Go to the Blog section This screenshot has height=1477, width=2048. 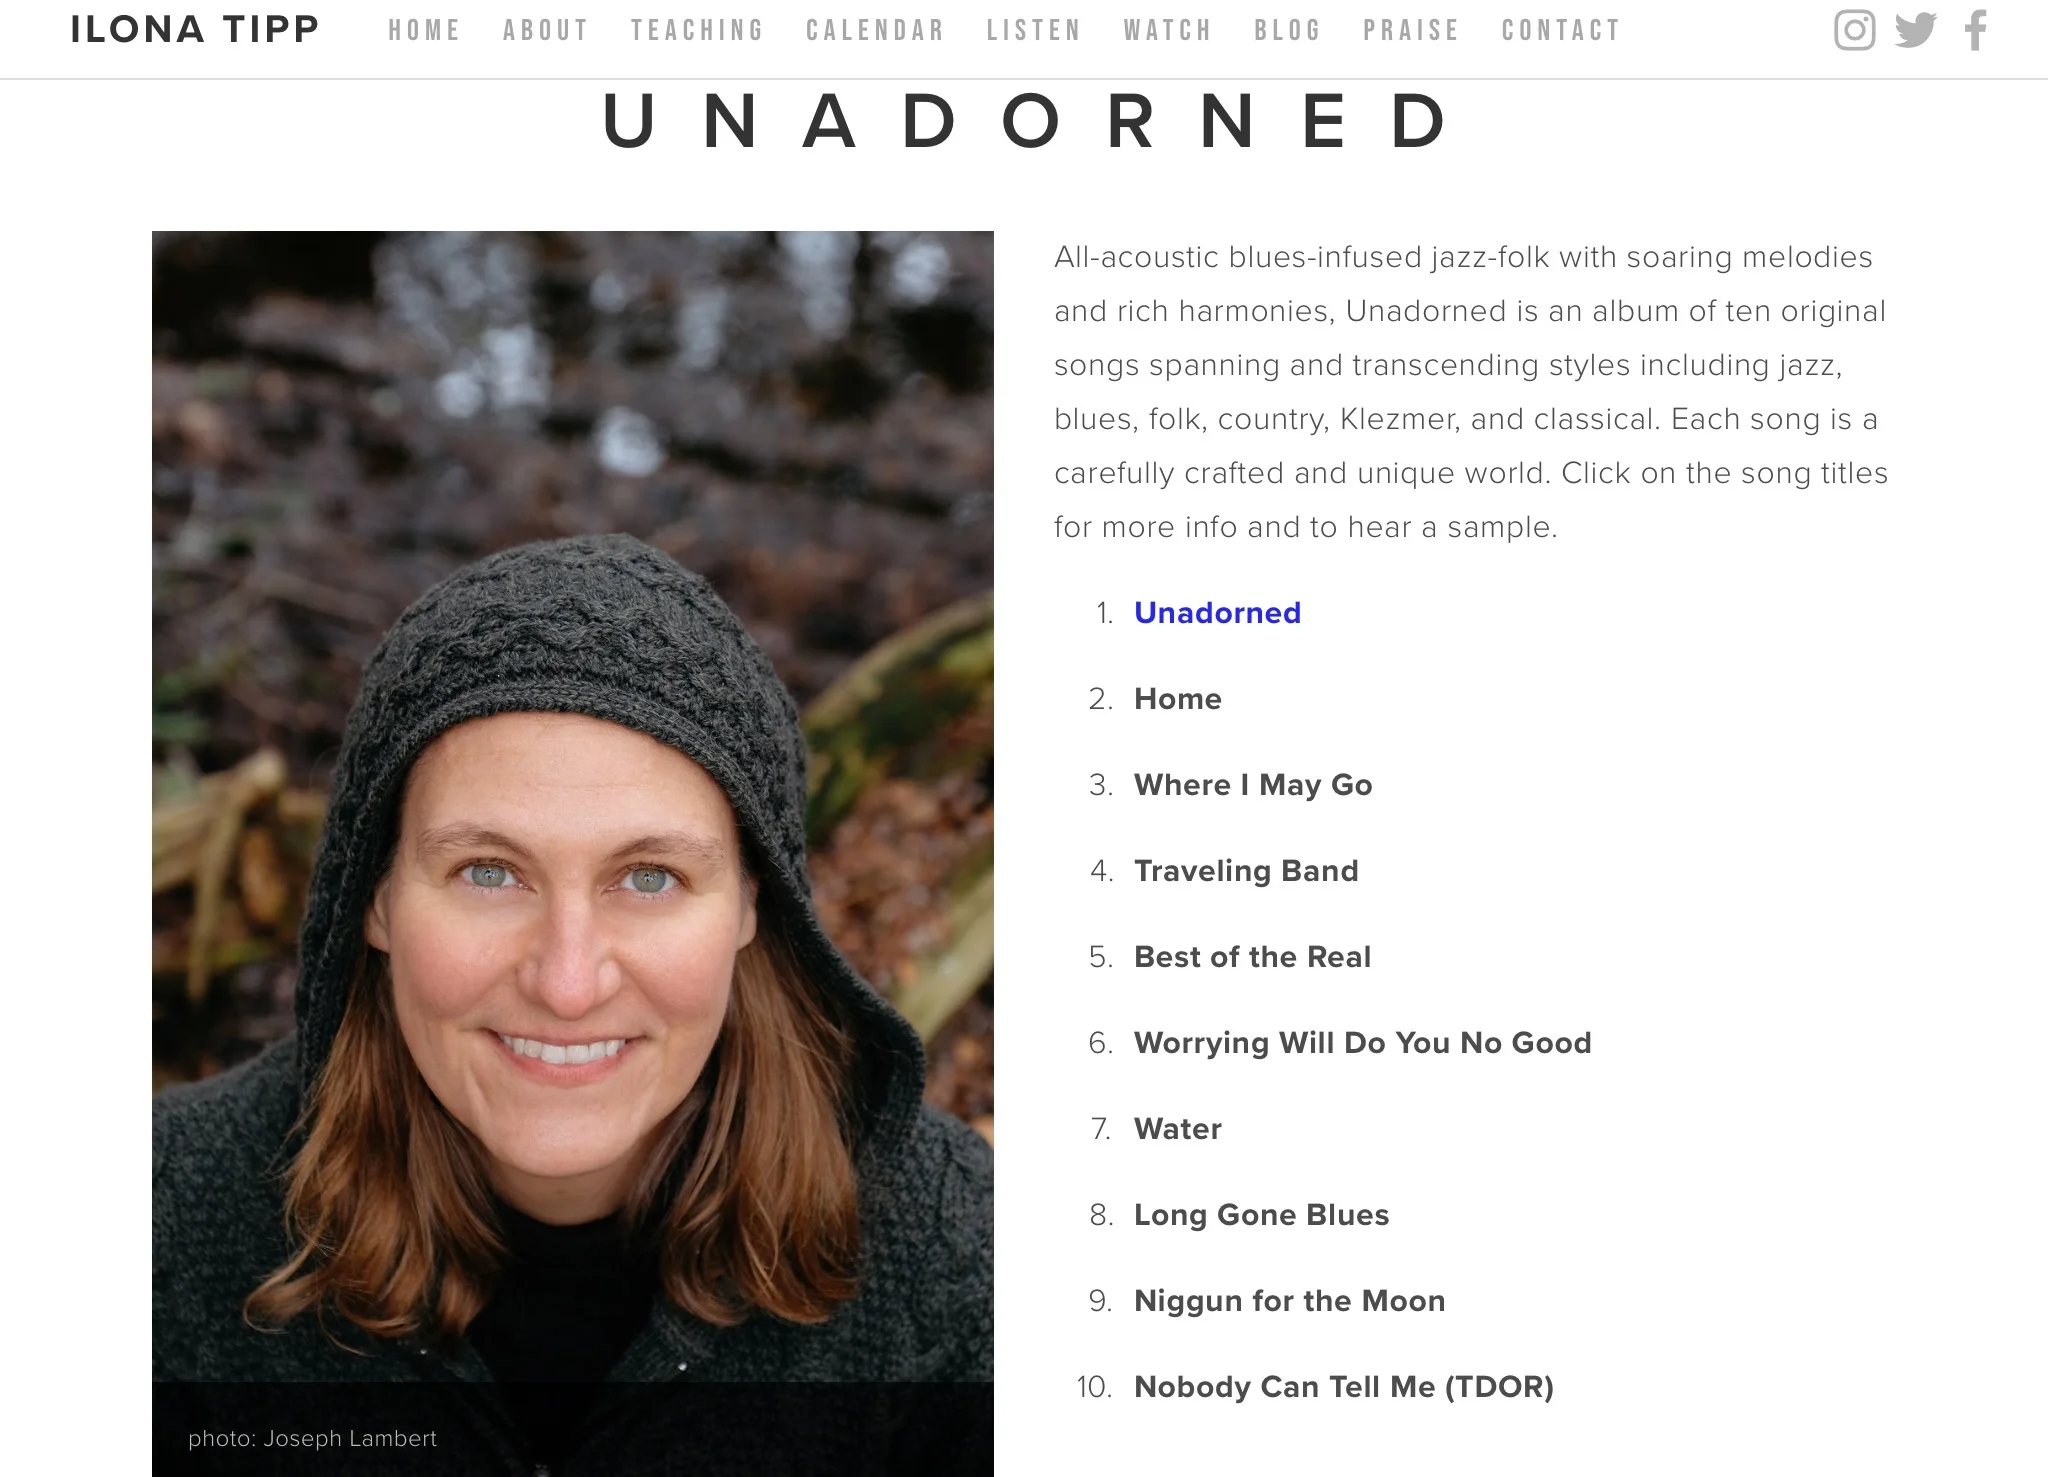[1289, 31]
